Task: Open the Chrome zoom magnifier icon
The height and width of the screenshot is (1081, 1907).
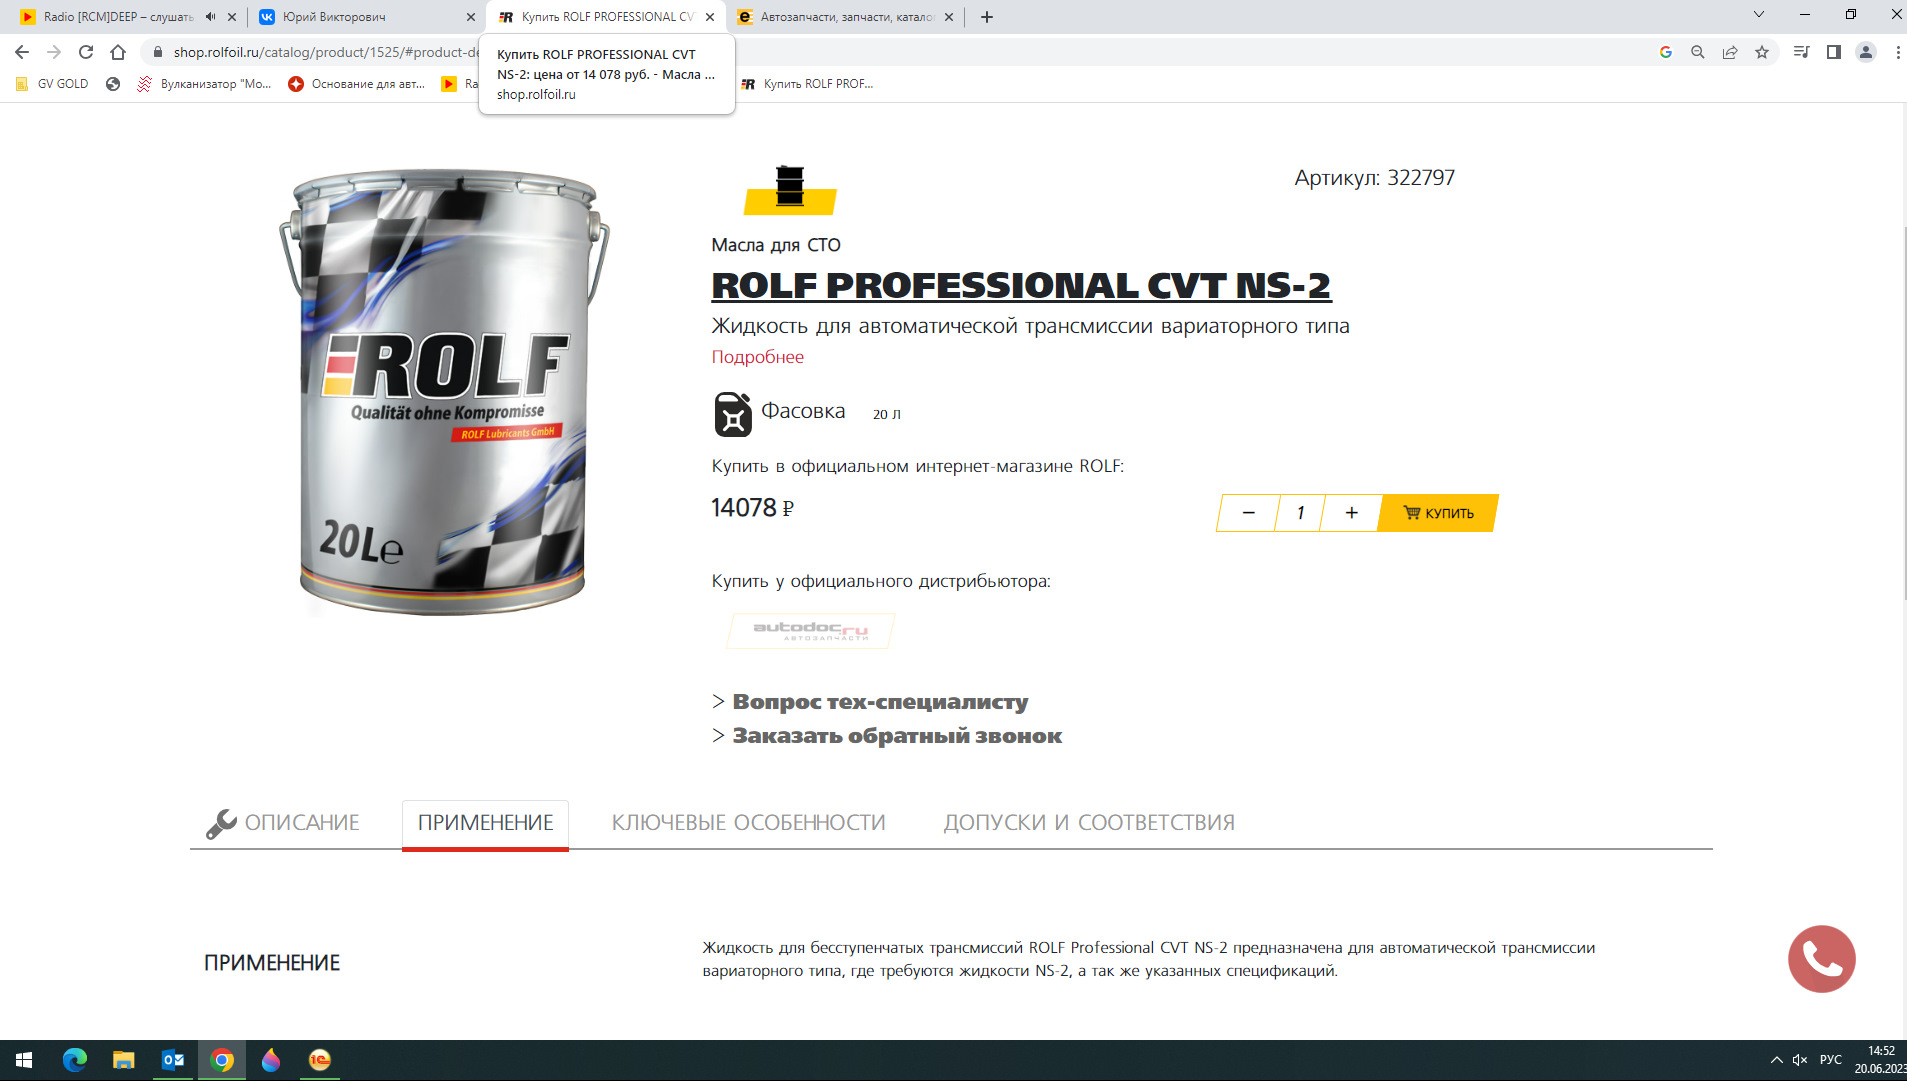Action: click(x=1698, y=52)
